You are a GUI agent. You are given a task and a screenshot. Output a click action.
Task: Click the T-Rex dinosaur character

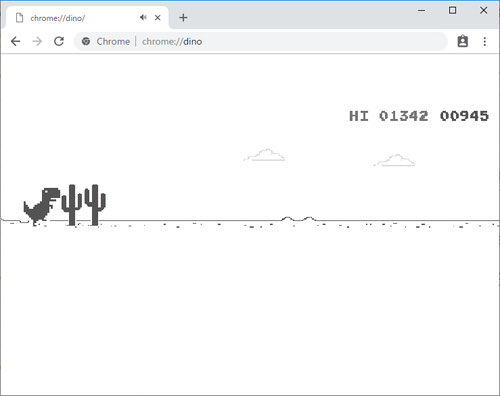[42, 207]
